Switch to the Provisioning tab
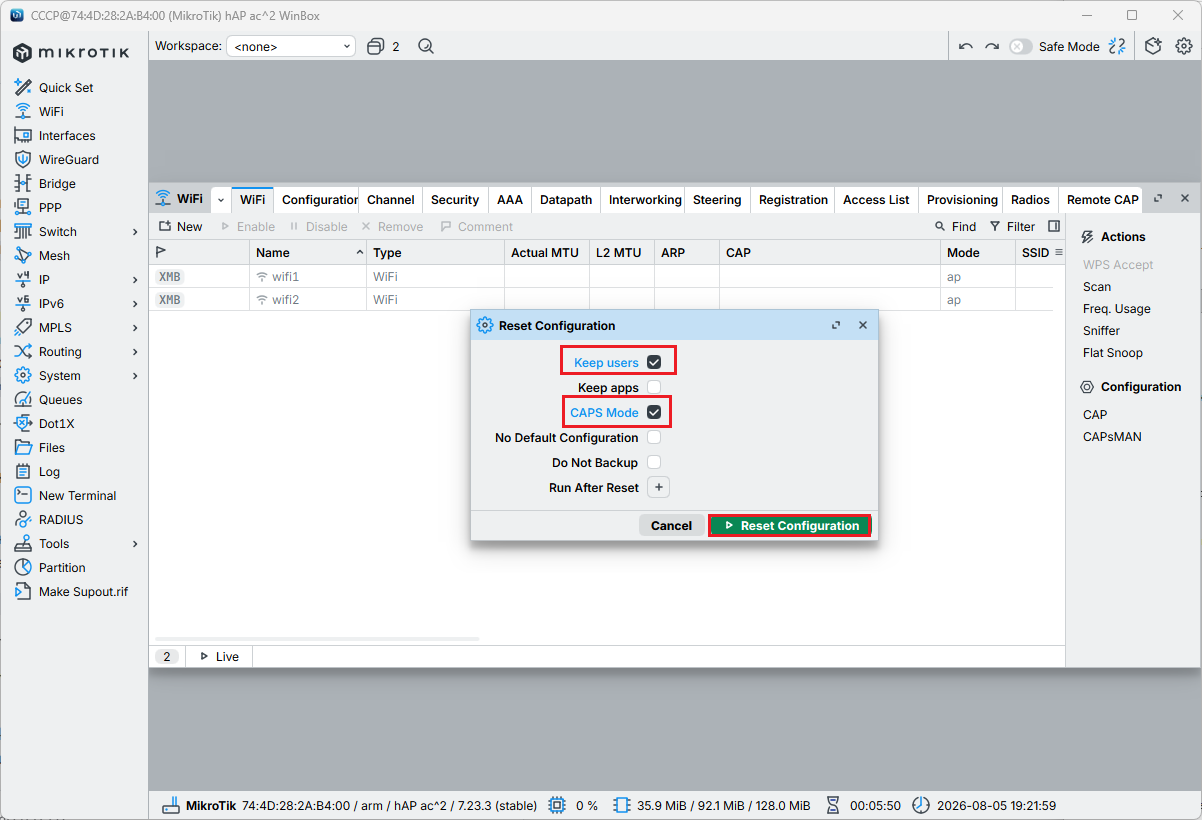 962,199
